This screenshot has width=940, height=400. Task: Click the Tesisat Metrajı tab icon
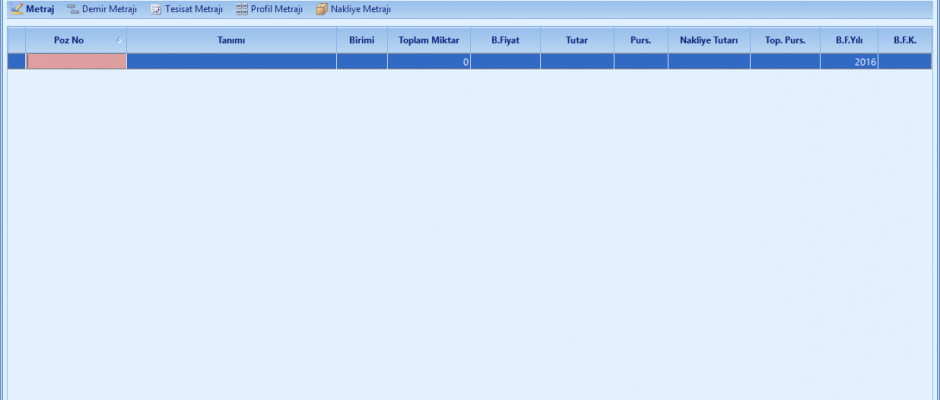pyautogui.click(x=156, y=9)
